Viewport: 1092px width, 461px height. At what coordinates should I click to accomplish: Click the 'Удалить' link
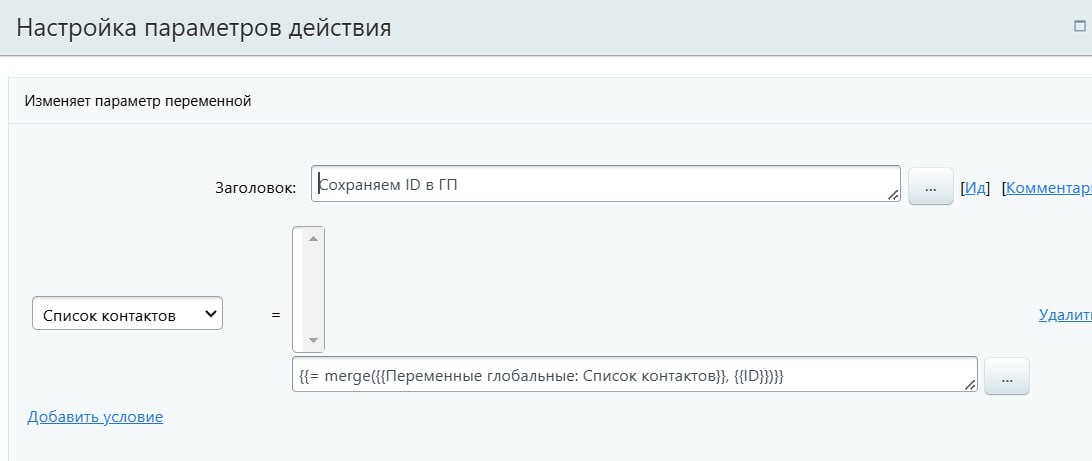(1065, 315)
